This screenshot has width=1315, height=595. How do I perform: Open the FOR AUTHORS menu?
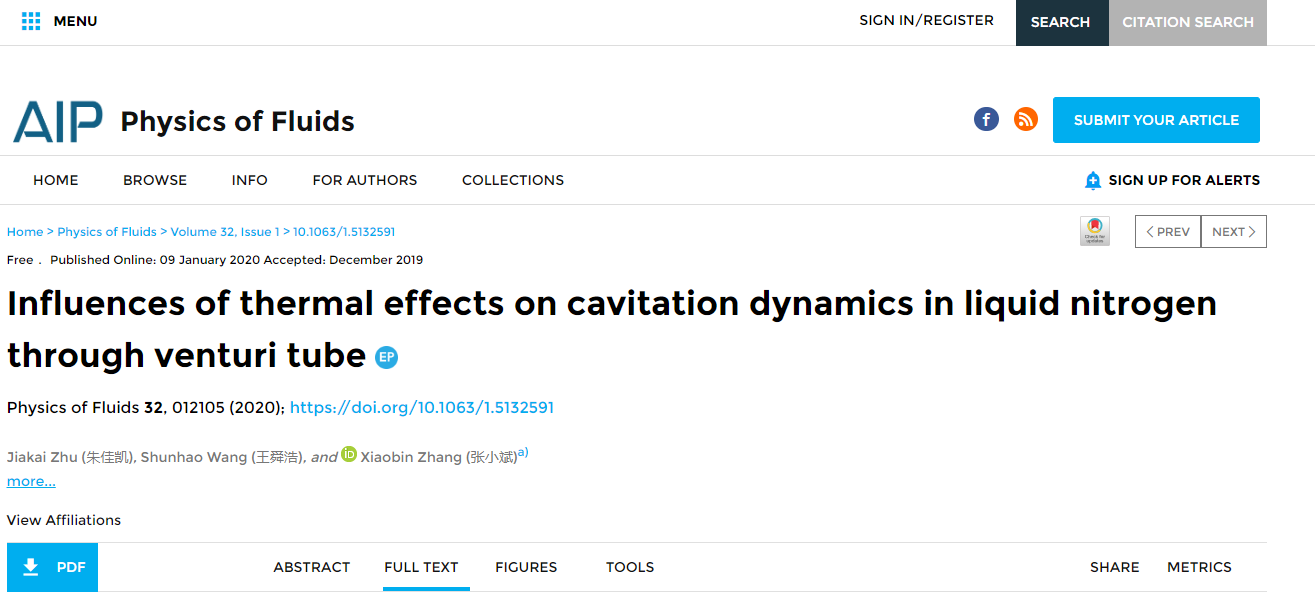point(365,180)
